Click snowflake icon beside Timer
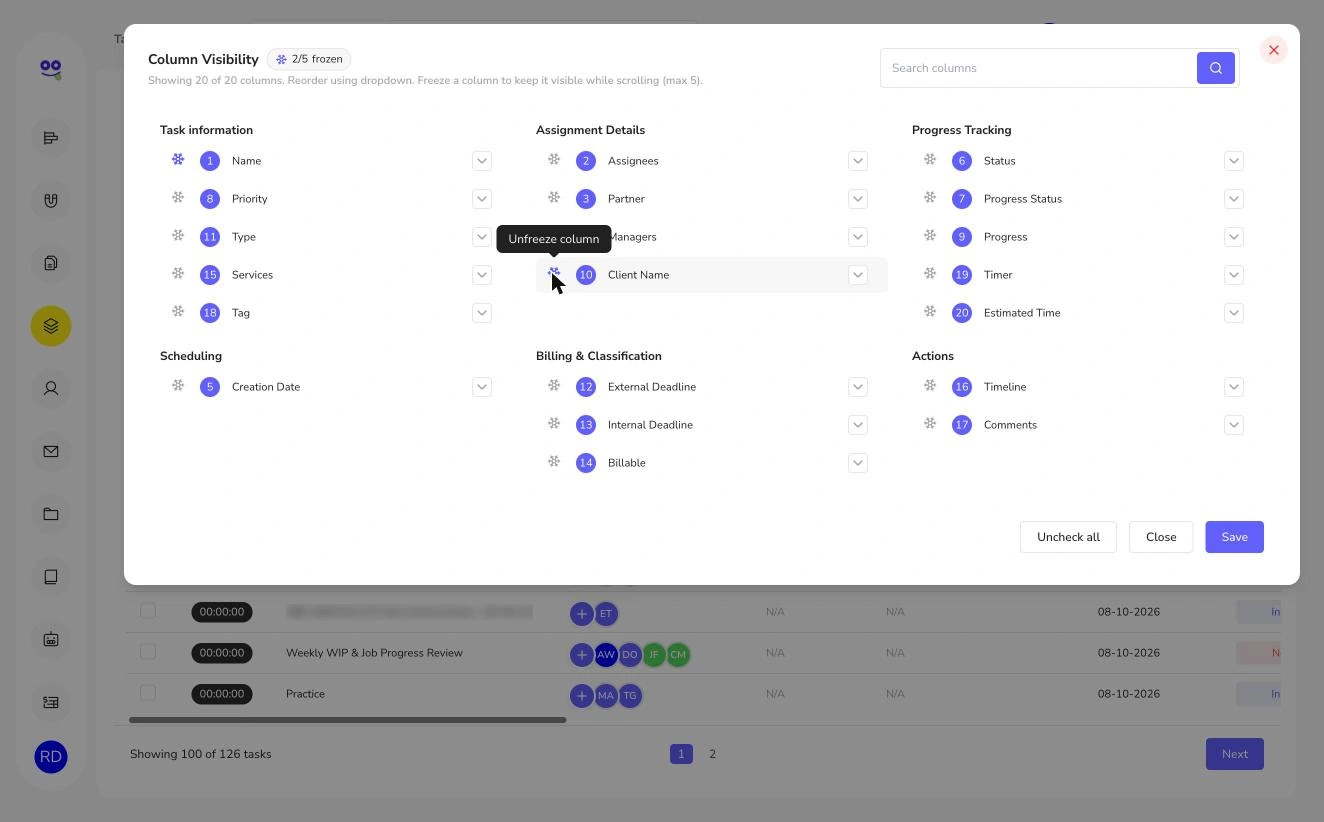Screen dimensions: 1324x822 (x=930, y=273)
